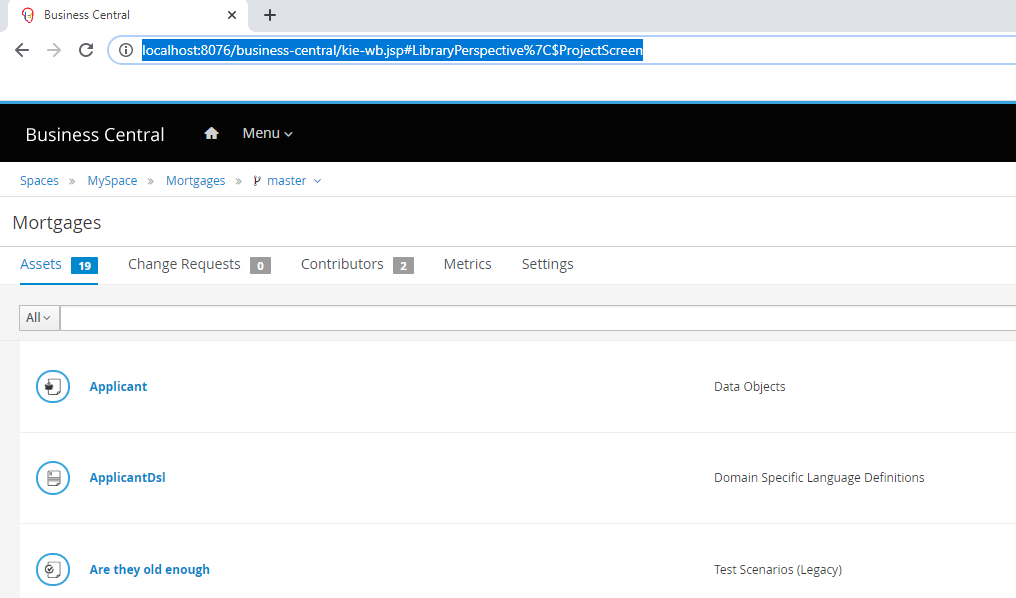The height and width of the screenshot is (598, 1016).
Task: Click the ApplicantDsl asset icon
Action: click(x=52, y=477)
